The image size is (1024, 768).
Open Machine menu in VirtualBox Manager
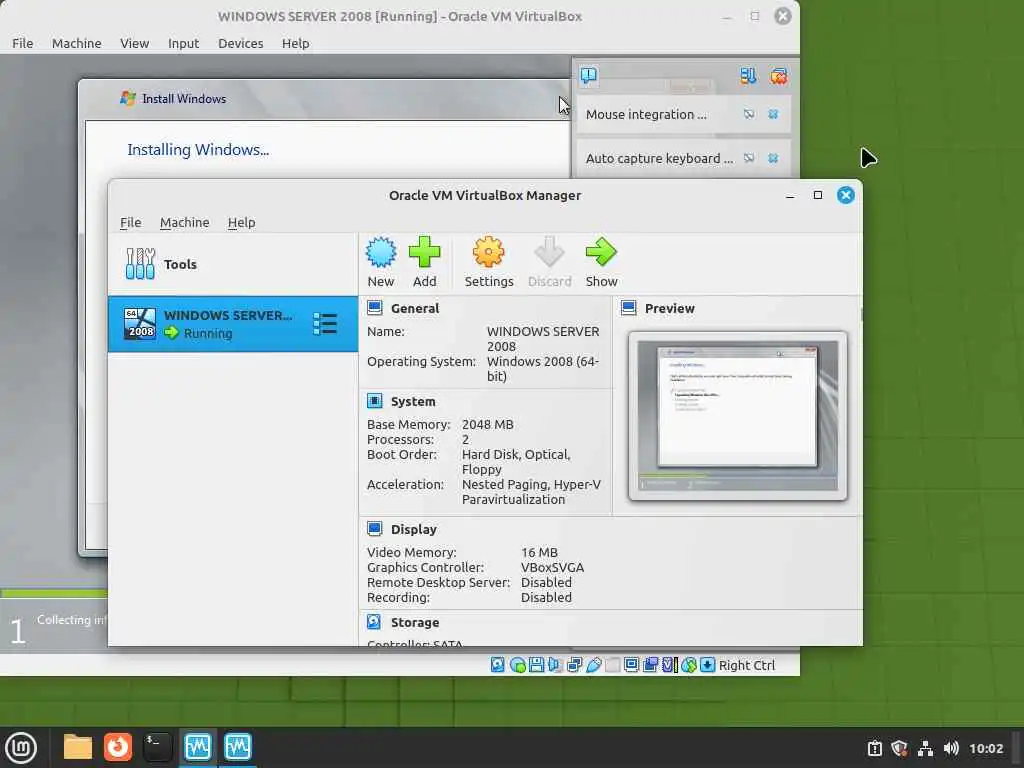pos(185,222)
